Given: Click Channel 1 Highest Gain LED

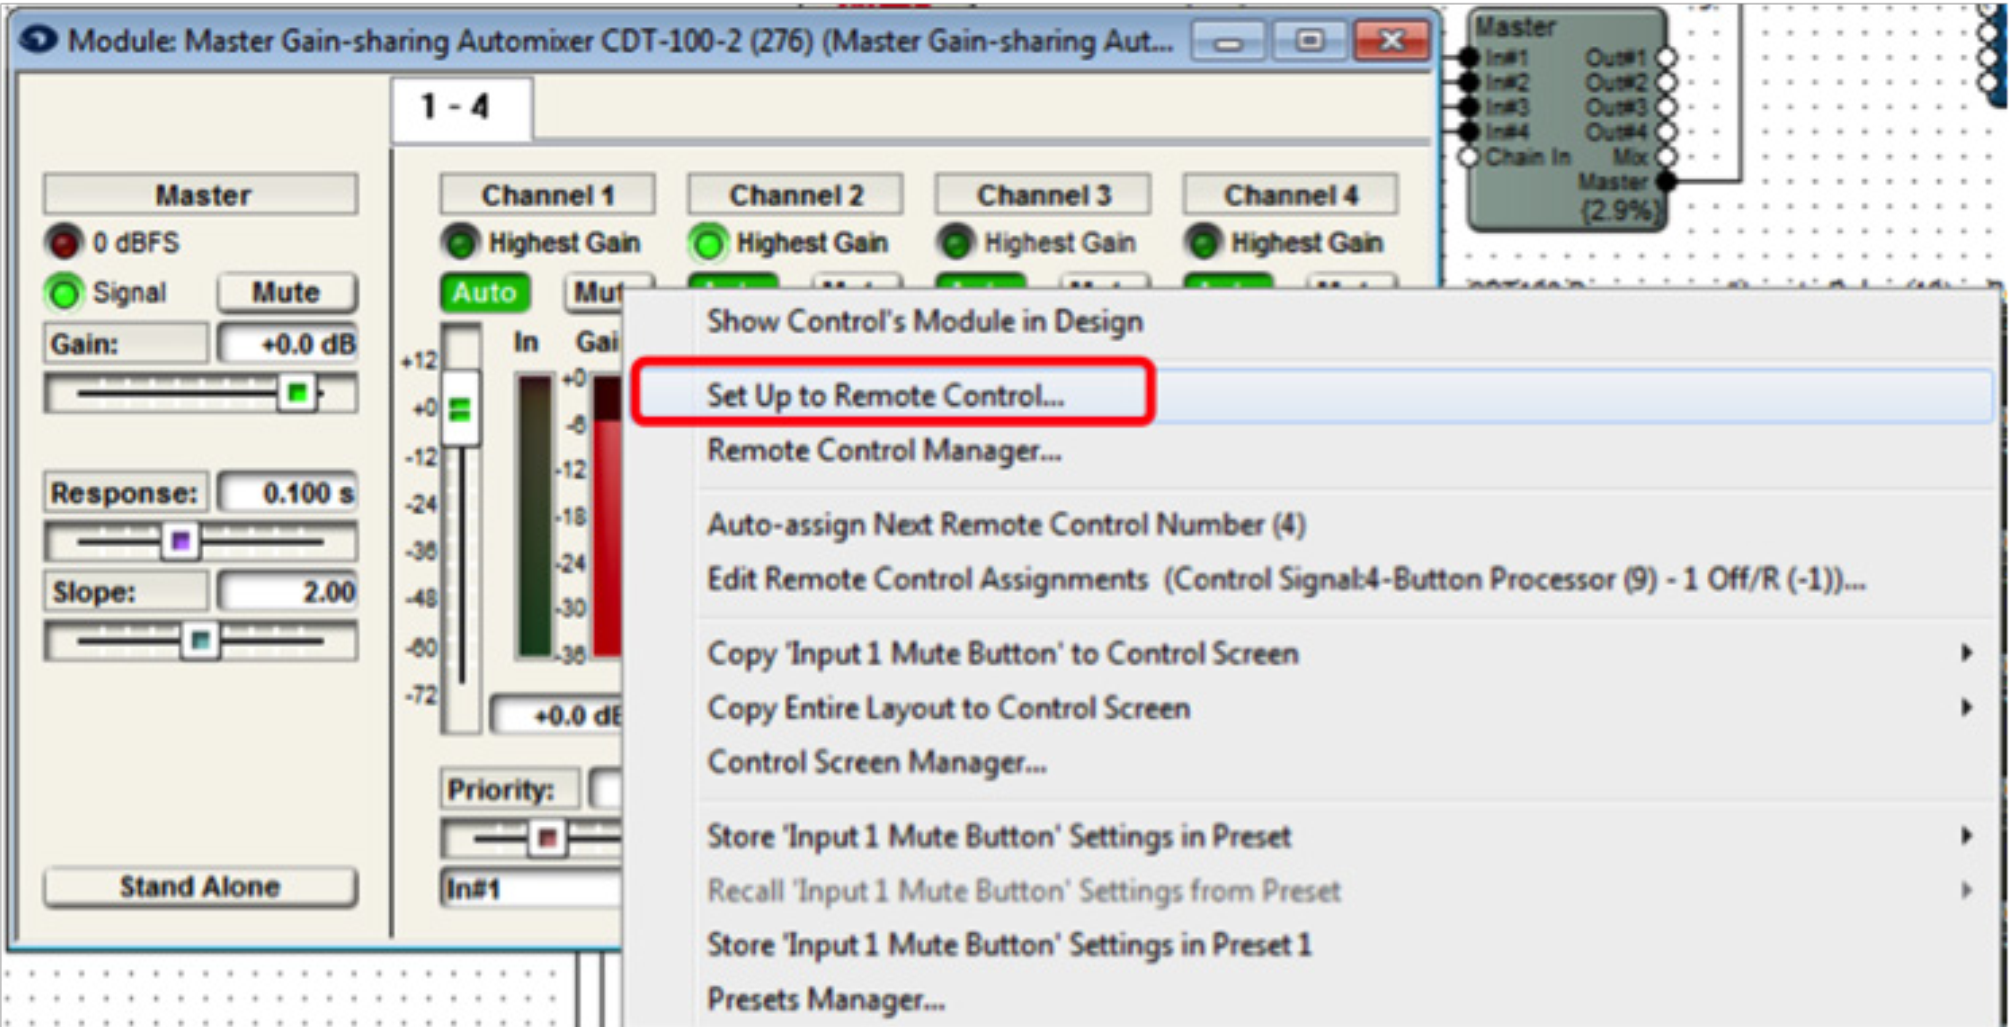Looking at the screenshot, I should point(461,243).
